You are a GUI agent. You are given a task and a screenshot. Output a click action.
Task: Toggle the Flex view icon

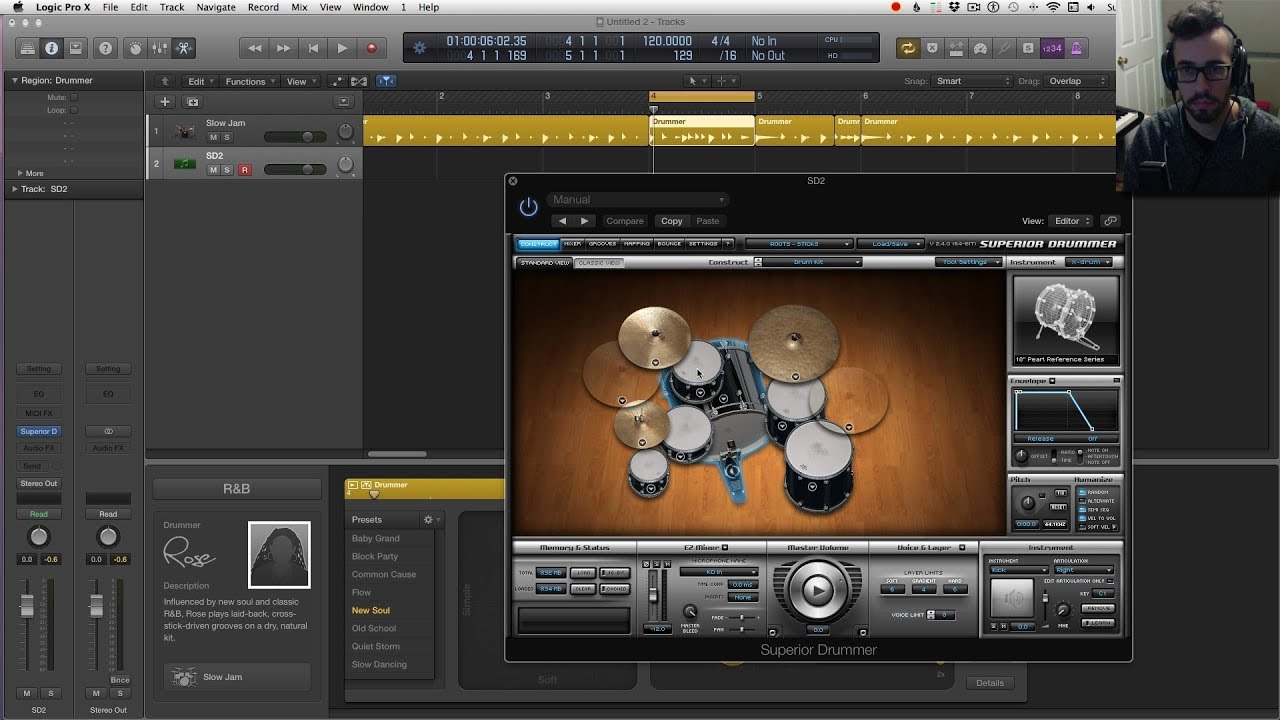359,82
